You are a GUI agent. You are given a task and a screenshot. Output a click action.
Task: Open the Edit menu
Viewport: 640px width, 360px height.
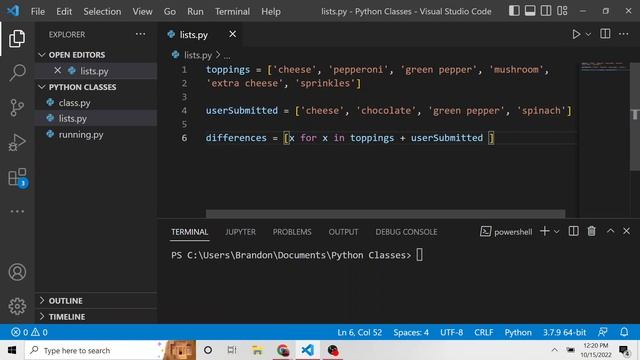(64, 11)
